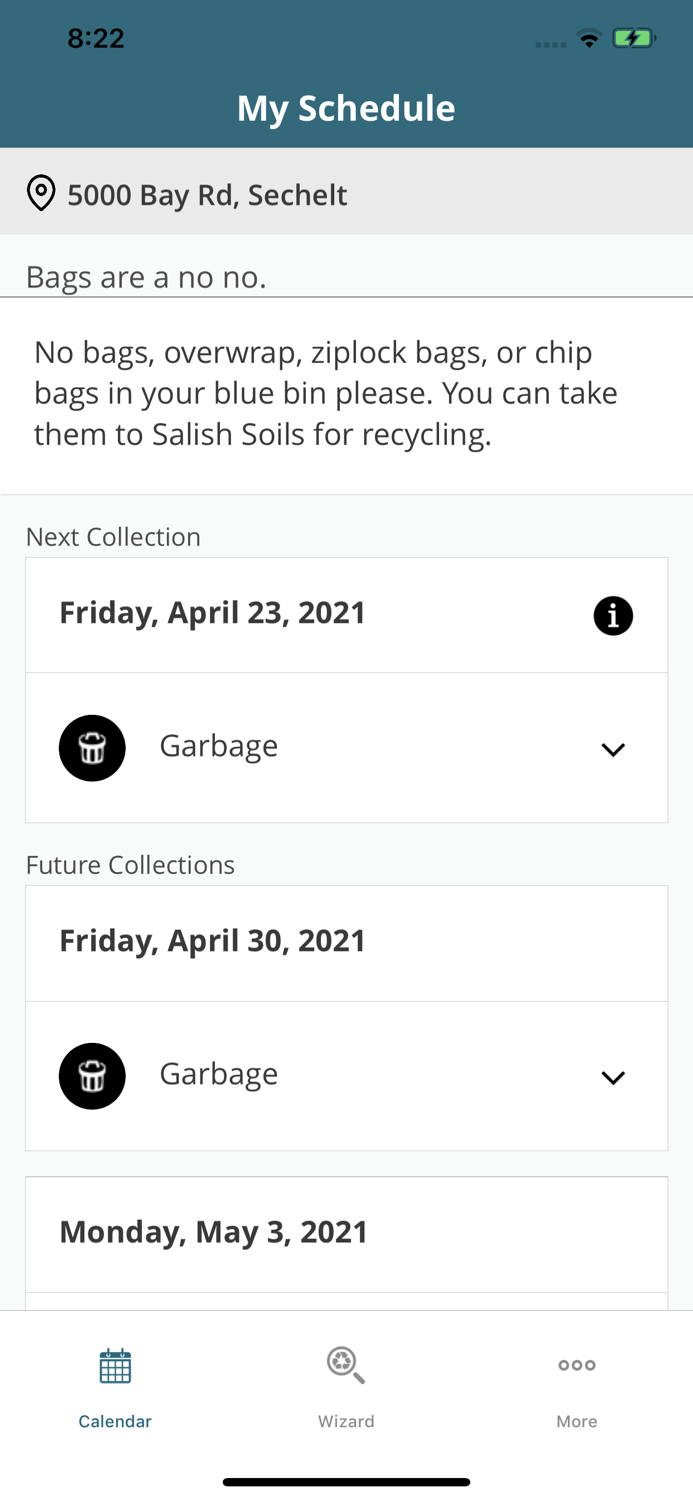693x1500 pixels.
Task: Select the Friday, April 23, 2021 card
Action: pyautogui.click(x=213, y=612)
